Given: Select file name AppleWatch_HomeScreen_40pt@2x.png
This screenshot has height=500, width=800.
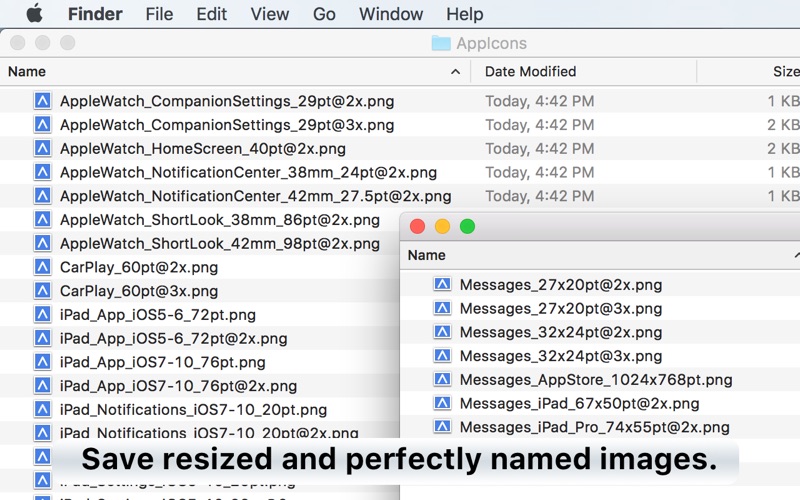Looking at the screenshot, I should (203, 149).
